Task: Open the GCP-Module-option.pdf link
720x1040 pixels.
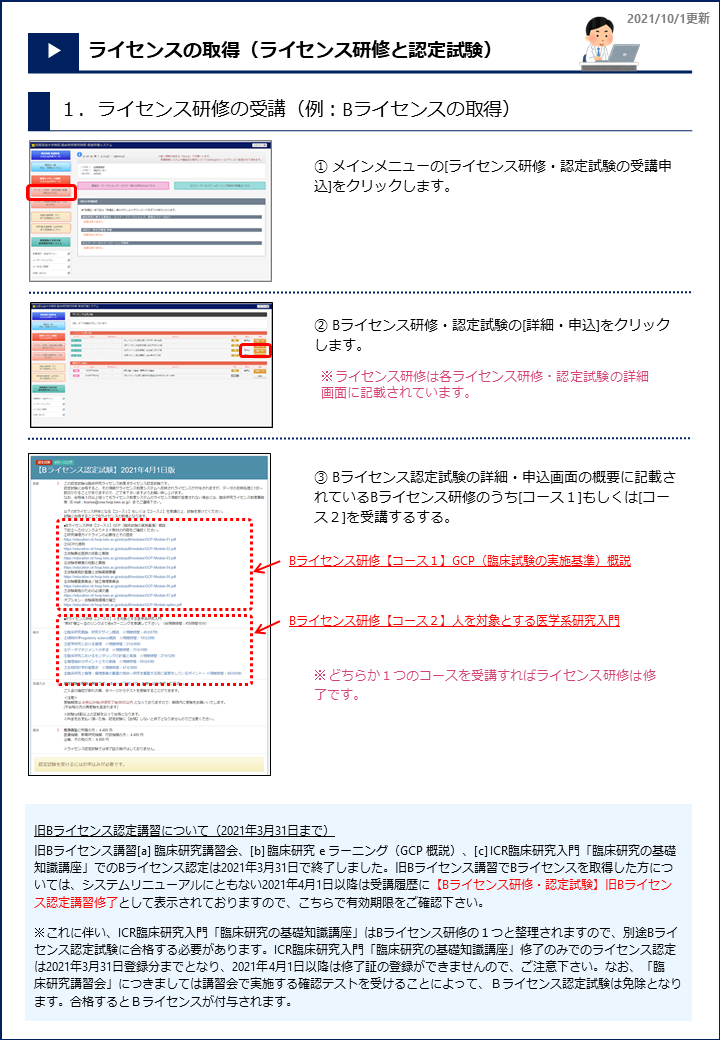Action: [123, 604]
